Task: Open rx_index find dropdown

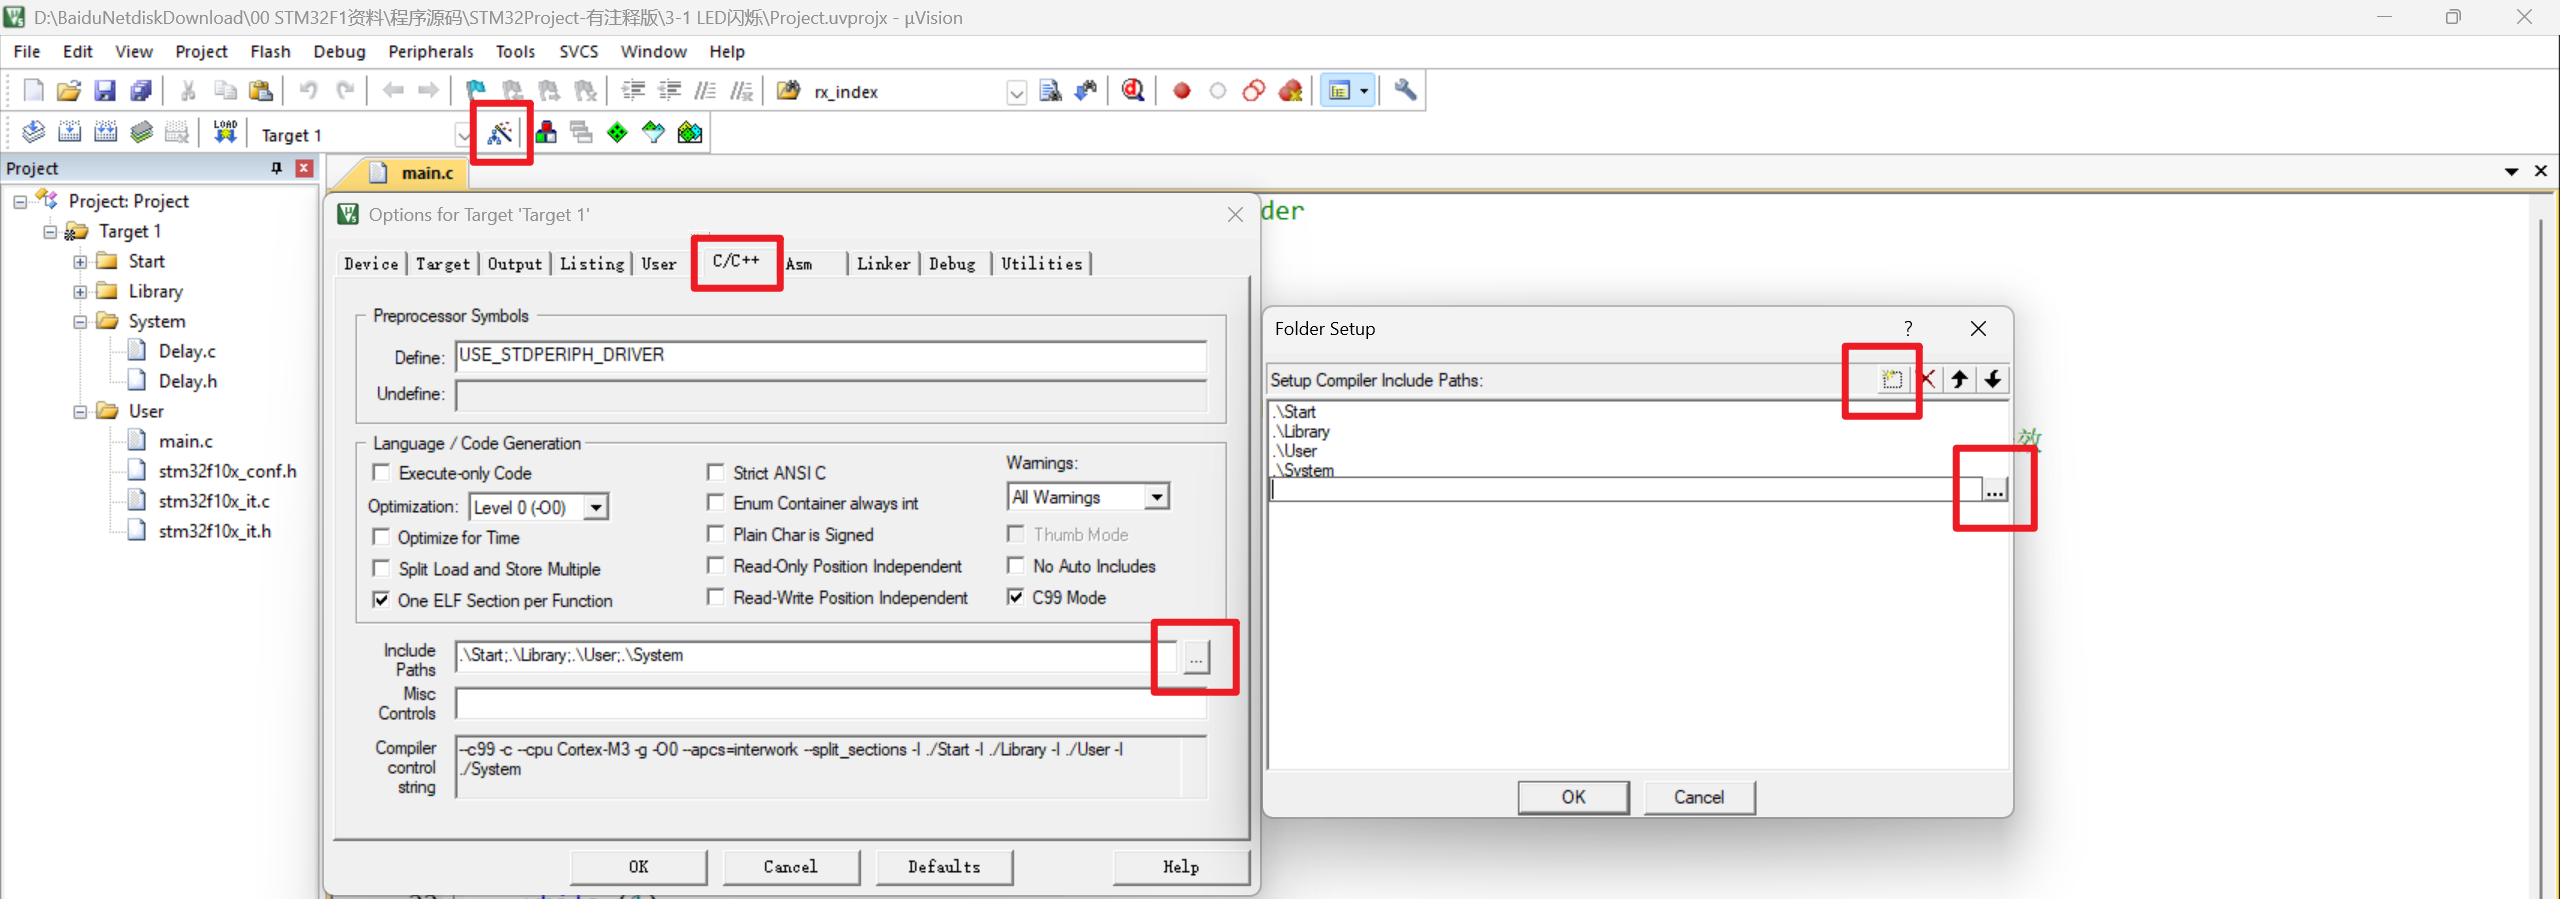Action: tap(1016, 92)
